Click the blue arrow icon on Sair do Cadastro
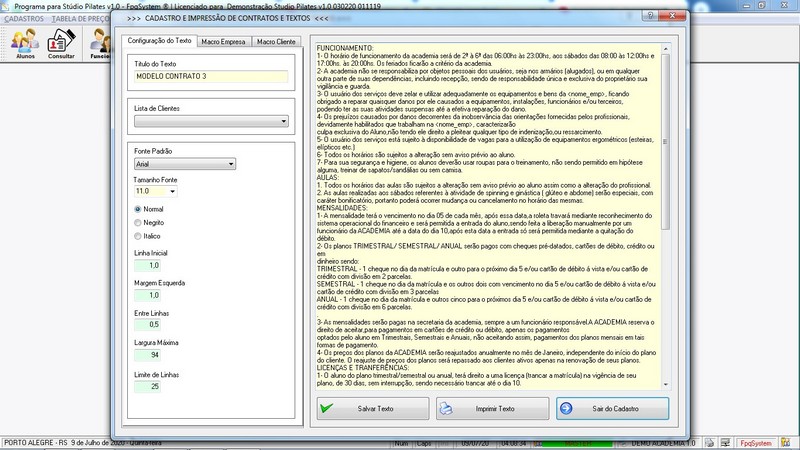 point(566,408)
